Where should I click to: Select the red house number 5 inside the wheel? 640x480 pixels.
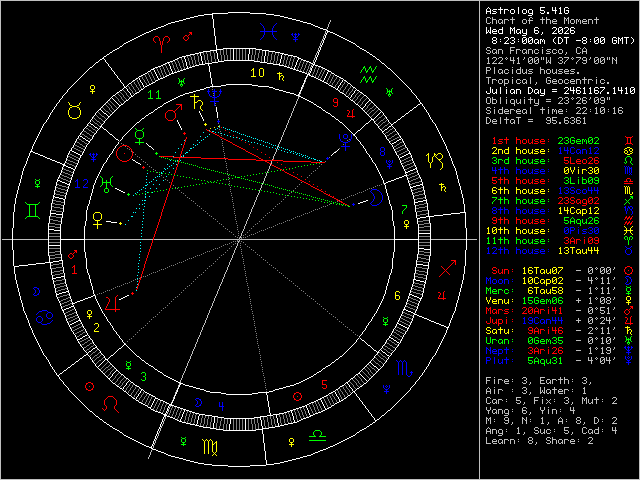[x=324, y=384]
